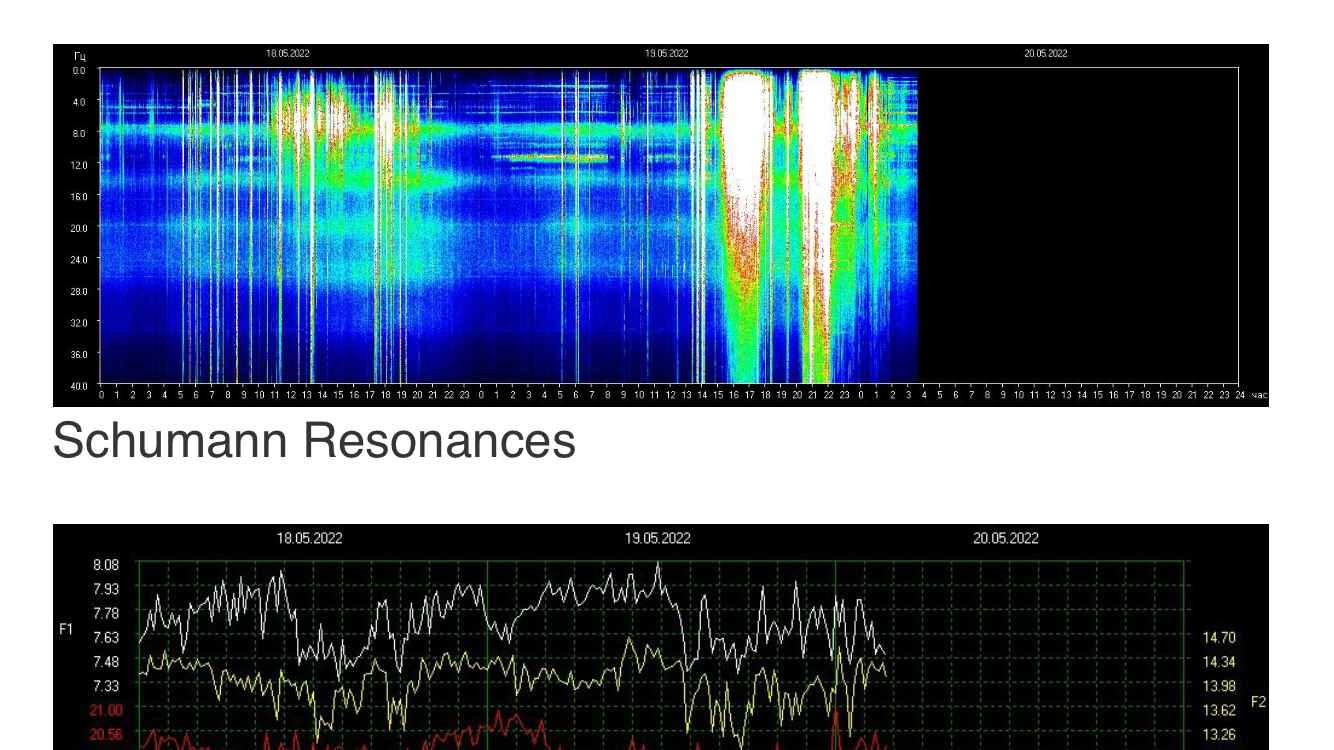Click the час hour unit label

pyautogui.click(x=1259, y=396)
